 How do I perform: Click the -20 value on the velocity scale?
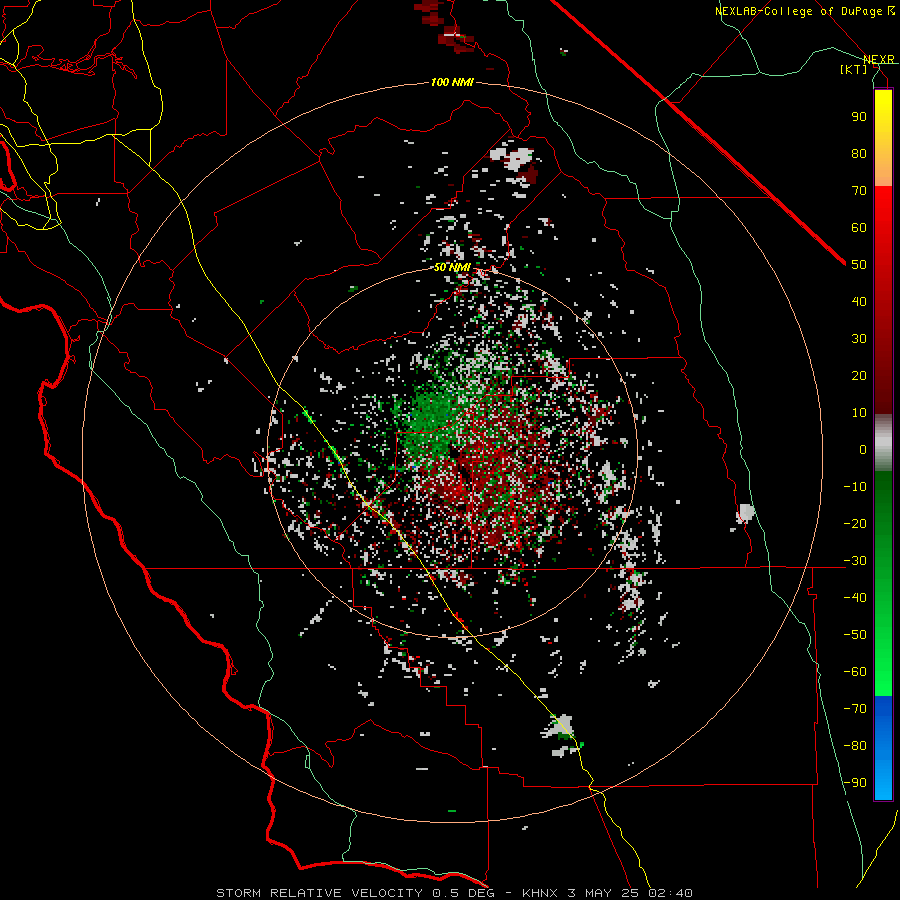[855, 523]
